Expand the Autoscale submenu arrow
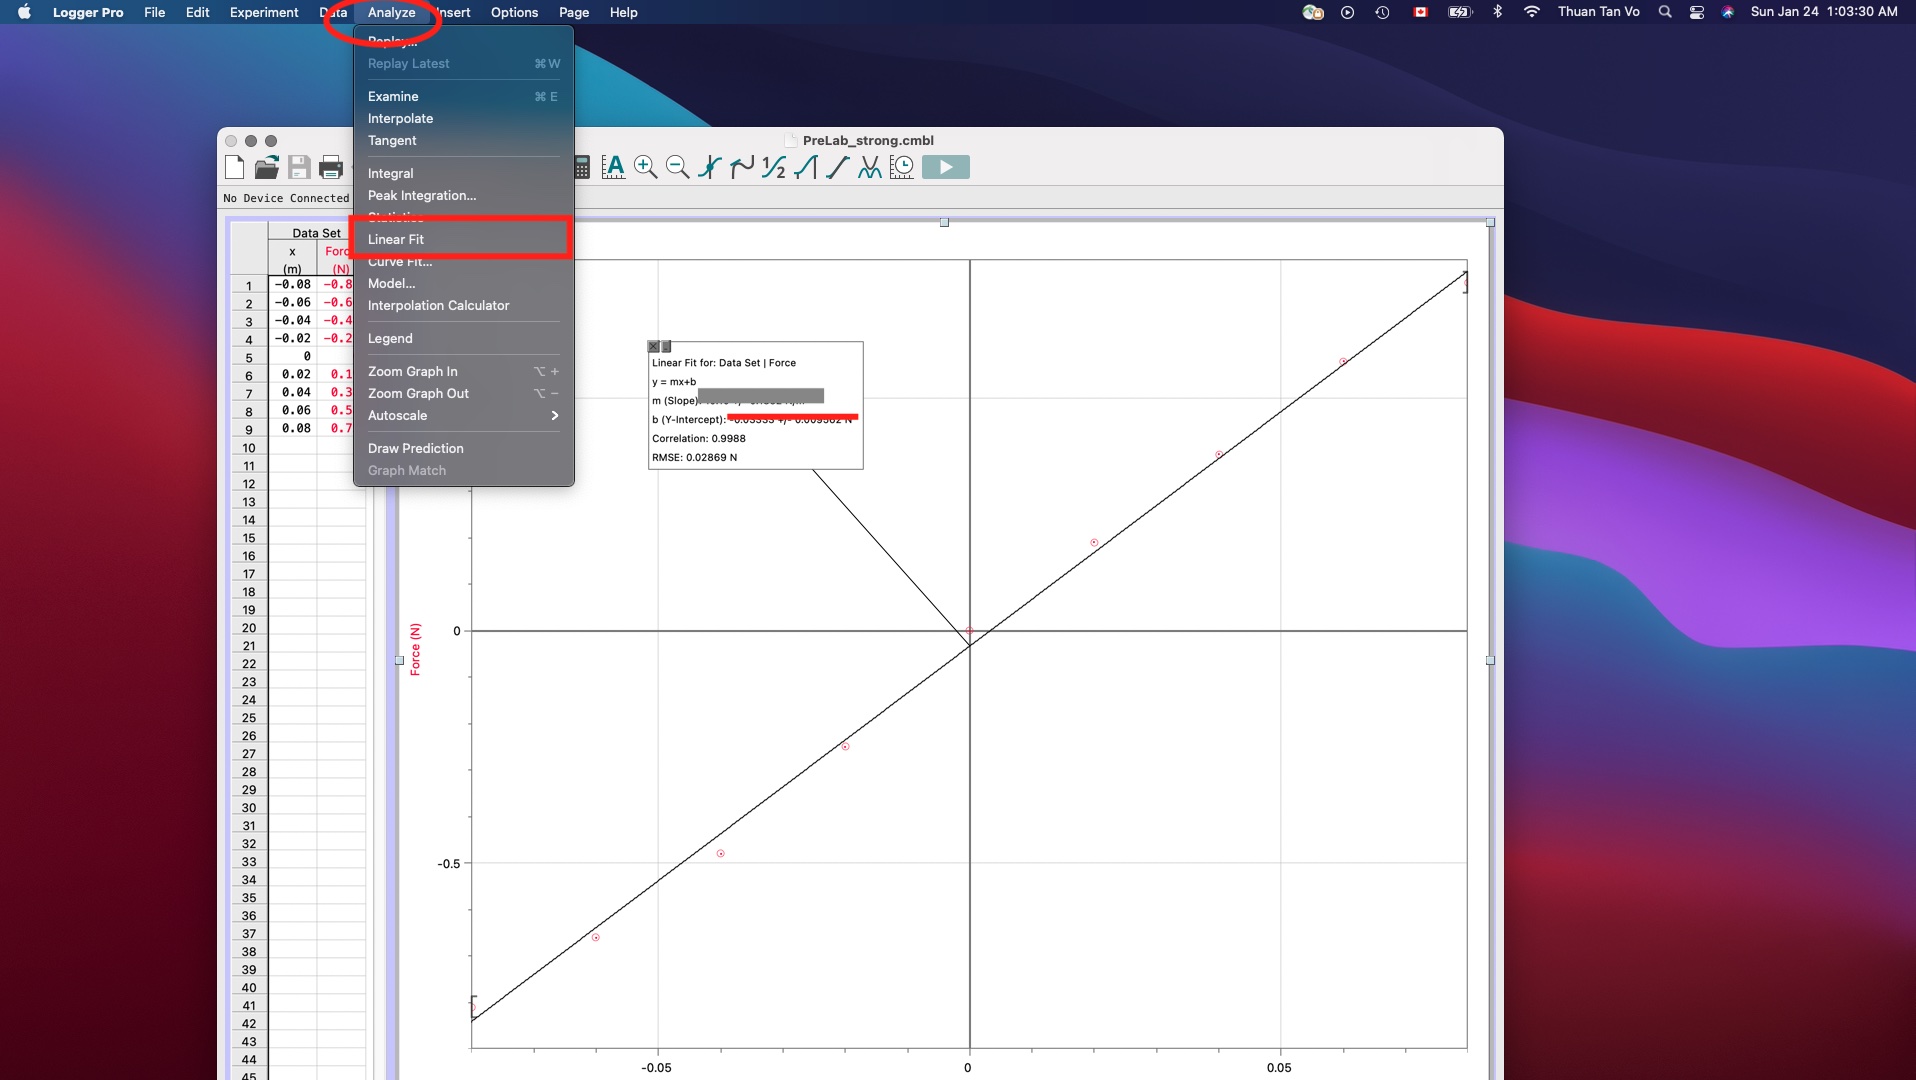This screenshot has width=1916, height=1080. point(555,415)
